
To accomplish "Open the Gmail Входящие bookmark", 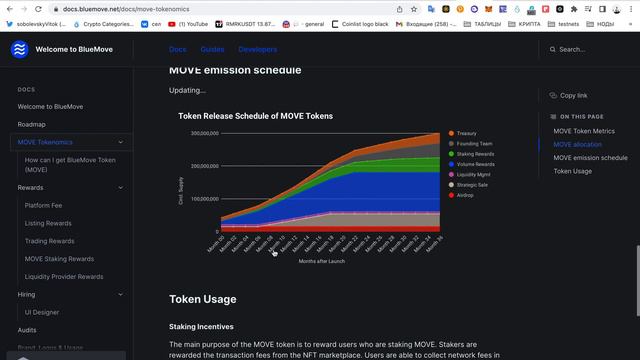I will click(x=426, y=24).
